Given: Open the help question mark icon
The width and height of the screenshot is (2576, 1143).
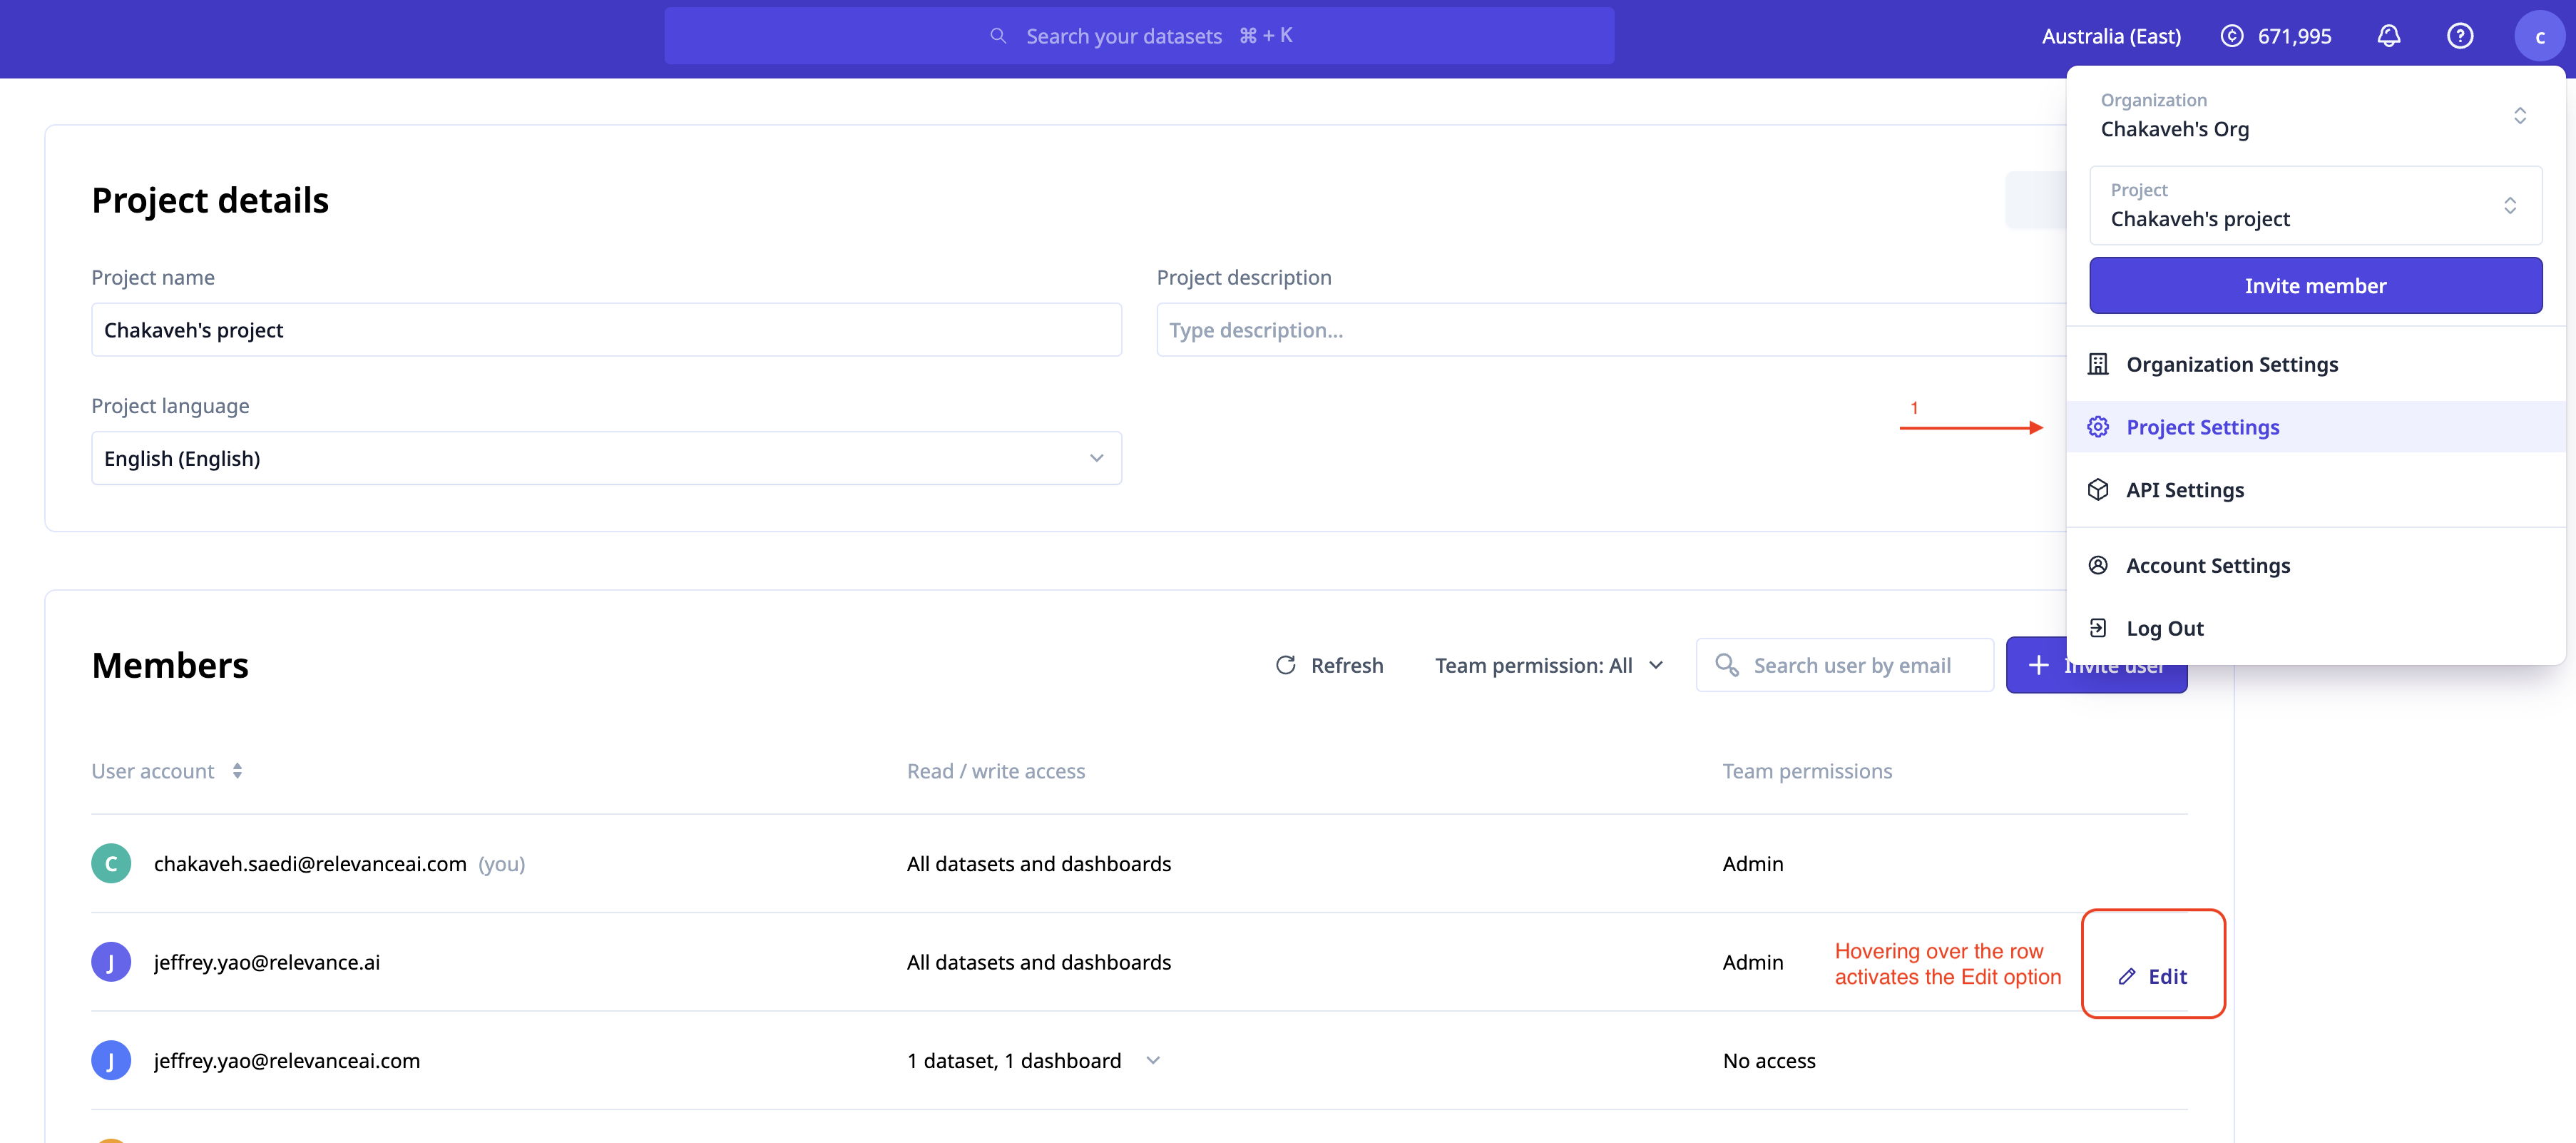Looking at the screenshot, I should [2459, 36].
